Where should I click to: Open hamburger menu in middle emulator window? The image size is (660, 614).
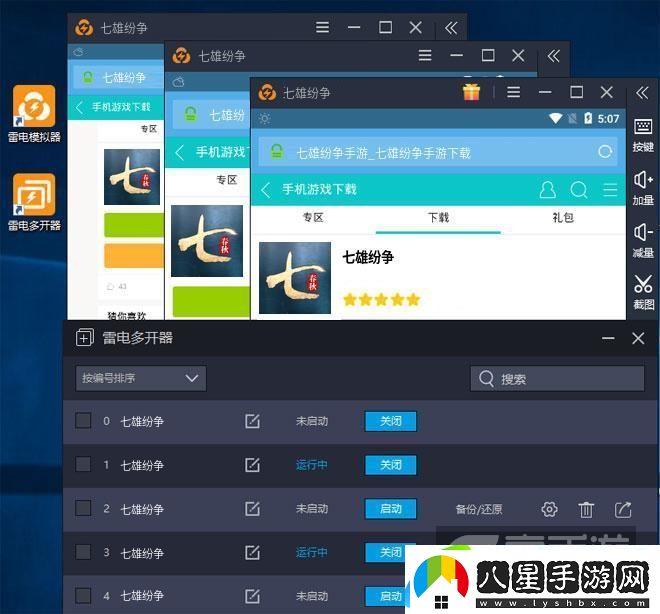[x=425, y=56]
